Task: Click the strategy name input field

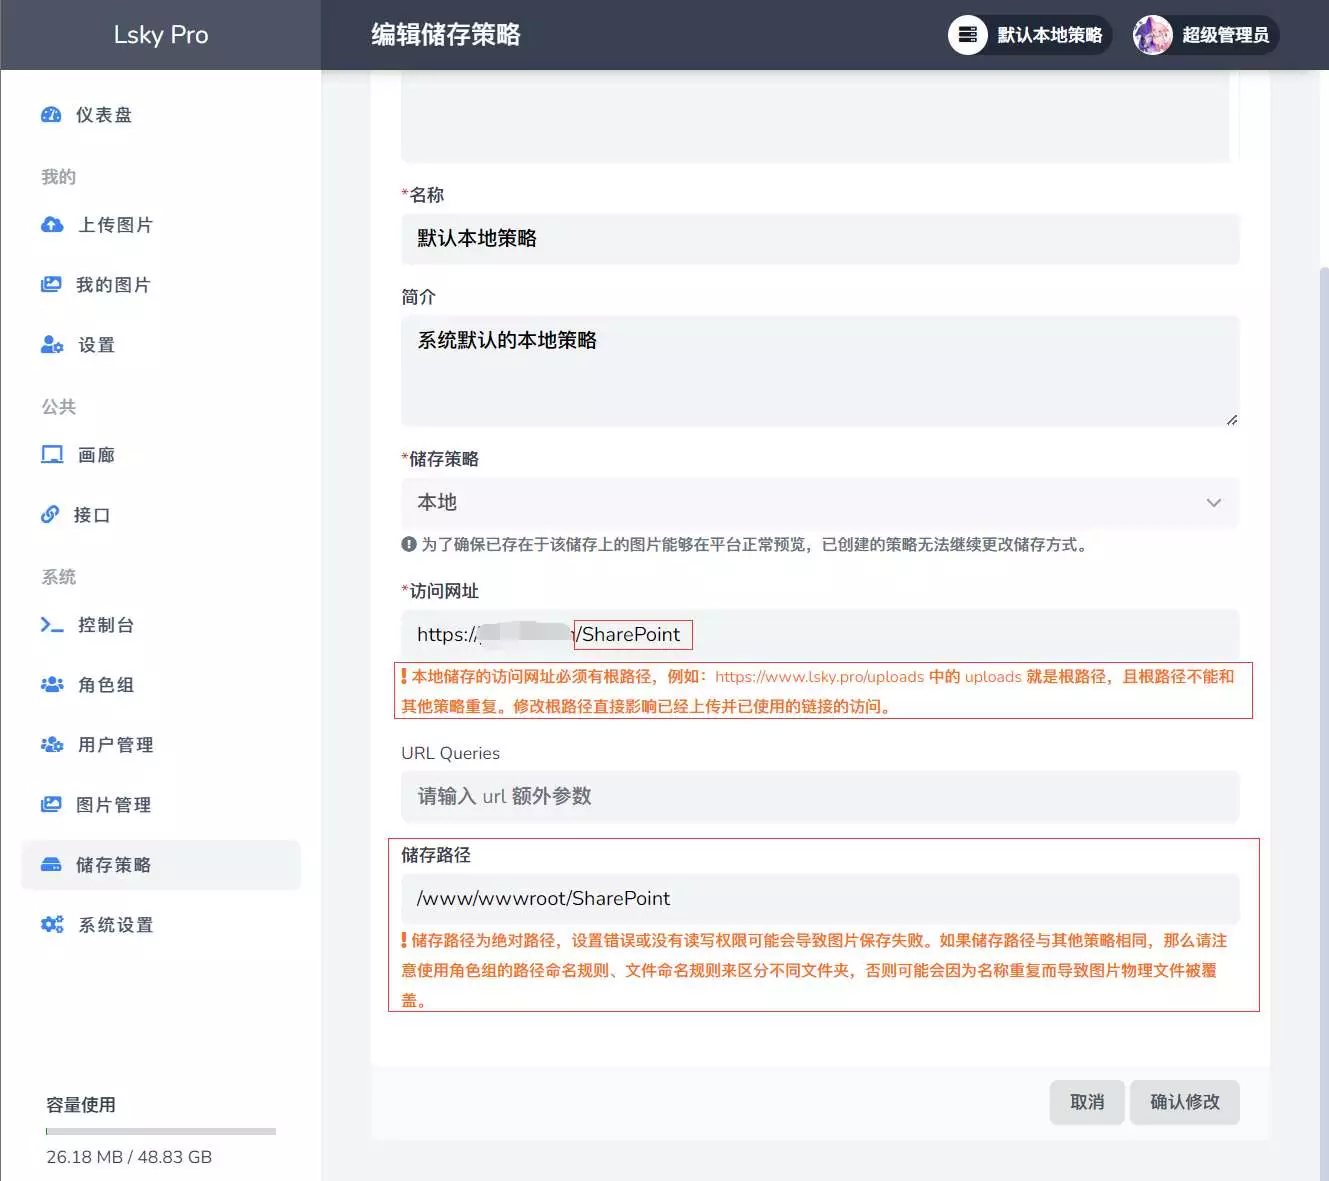Action: pos(819,238)
